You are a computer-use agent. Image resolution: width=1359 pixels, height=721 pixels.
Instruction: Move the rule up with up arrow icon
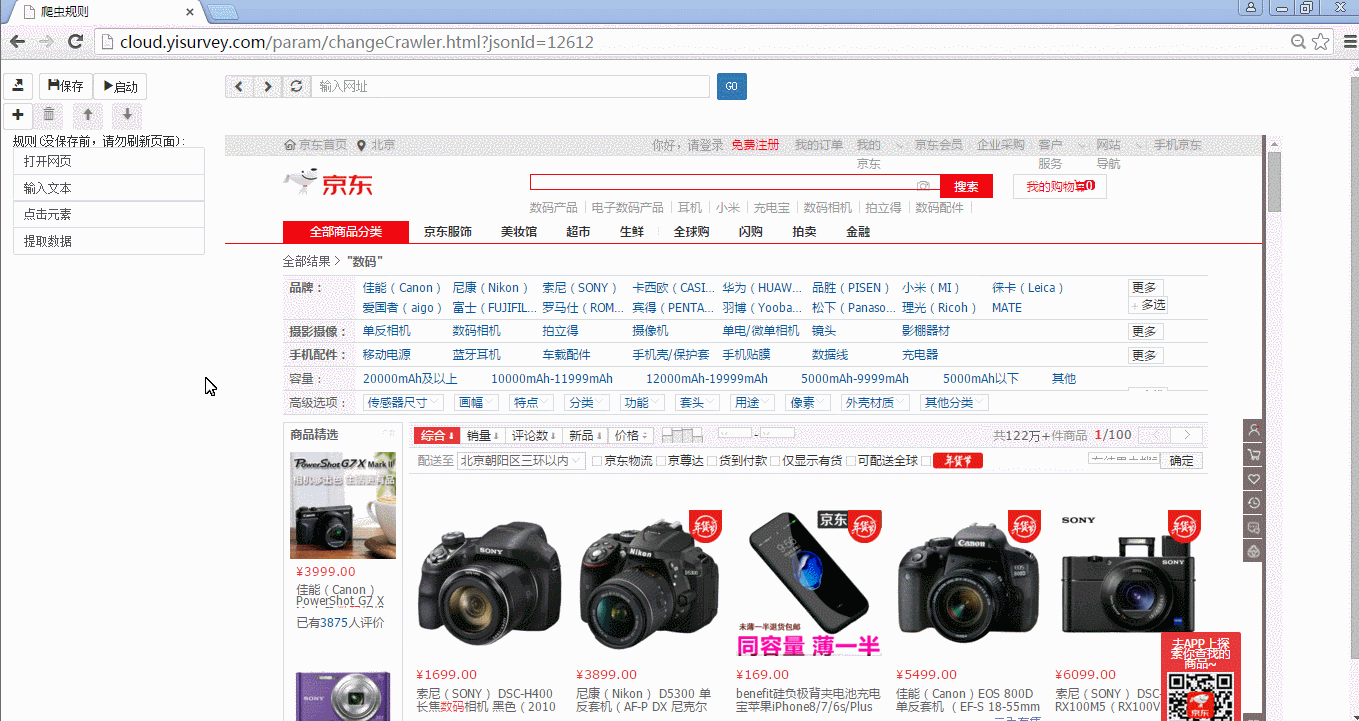(88, 115)
